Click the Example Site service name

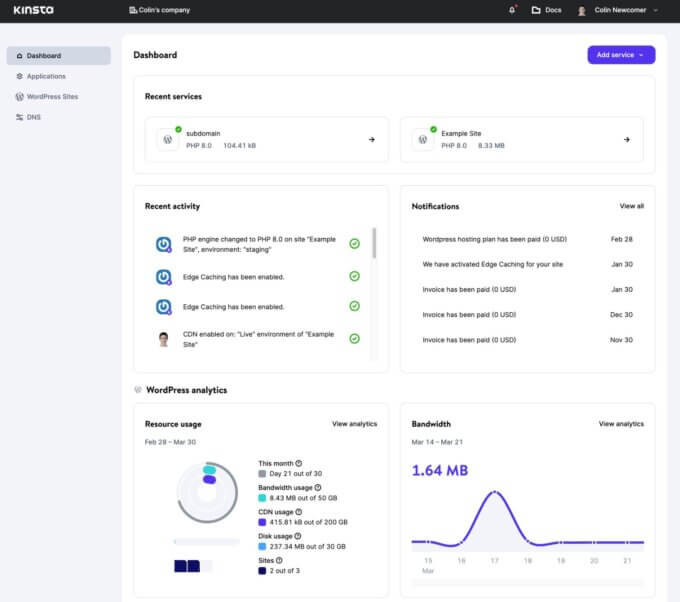461,134
